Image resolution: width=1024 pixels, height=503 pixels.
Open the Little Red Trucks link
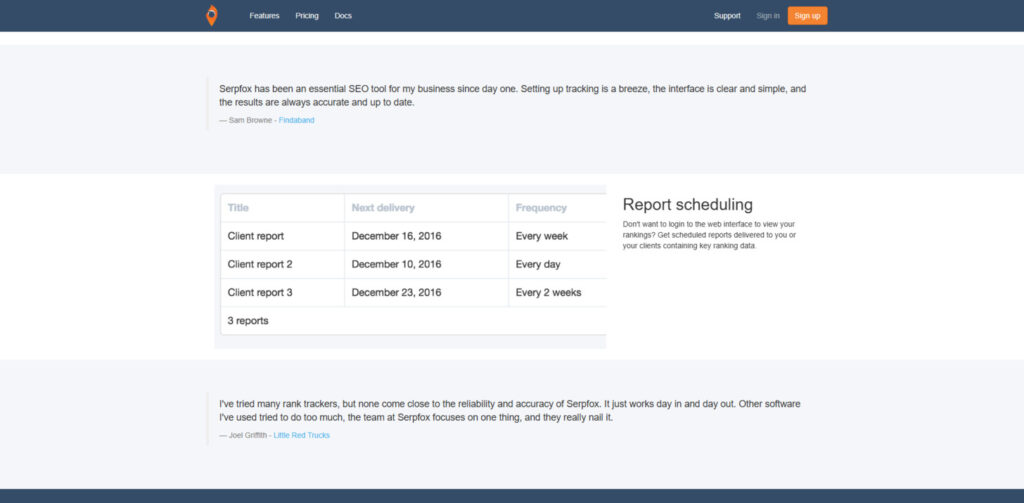pos(301,435)
